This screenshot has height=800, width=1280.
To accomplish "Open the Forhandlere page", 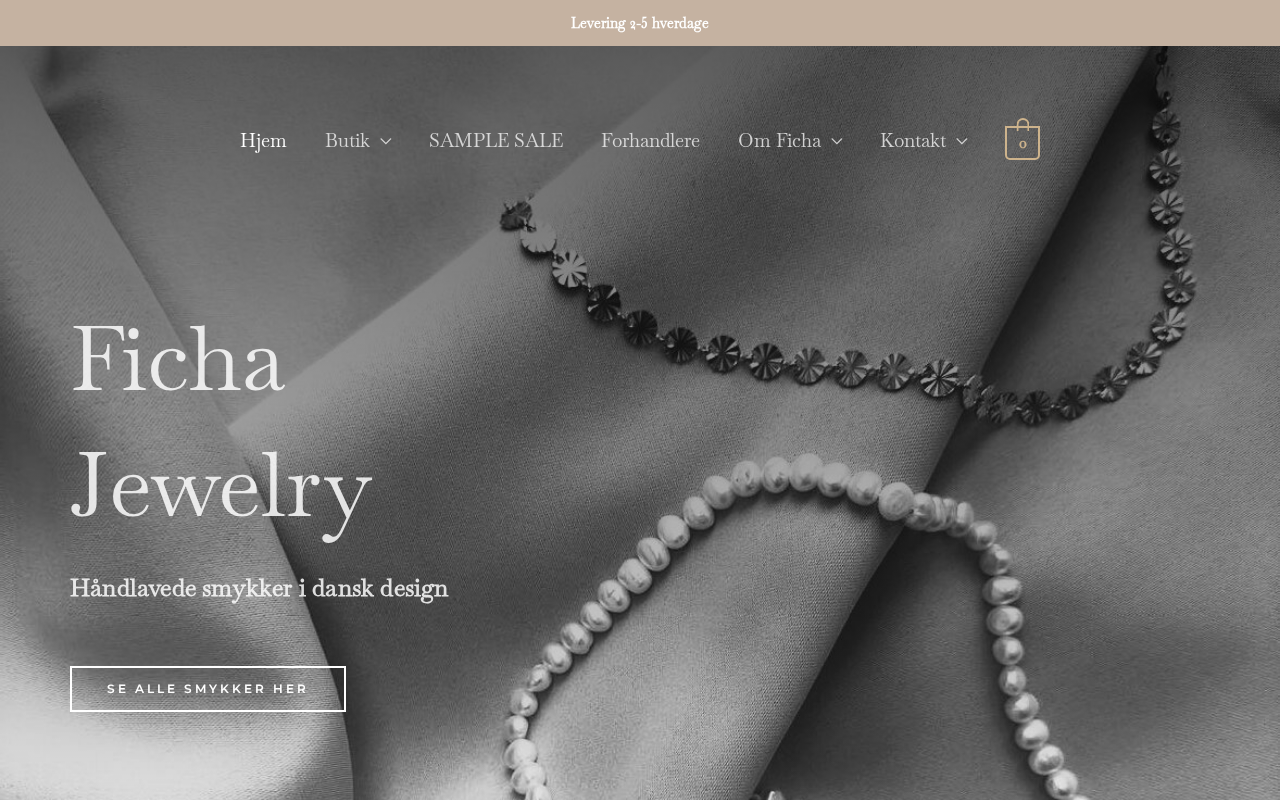I will 650,141.
